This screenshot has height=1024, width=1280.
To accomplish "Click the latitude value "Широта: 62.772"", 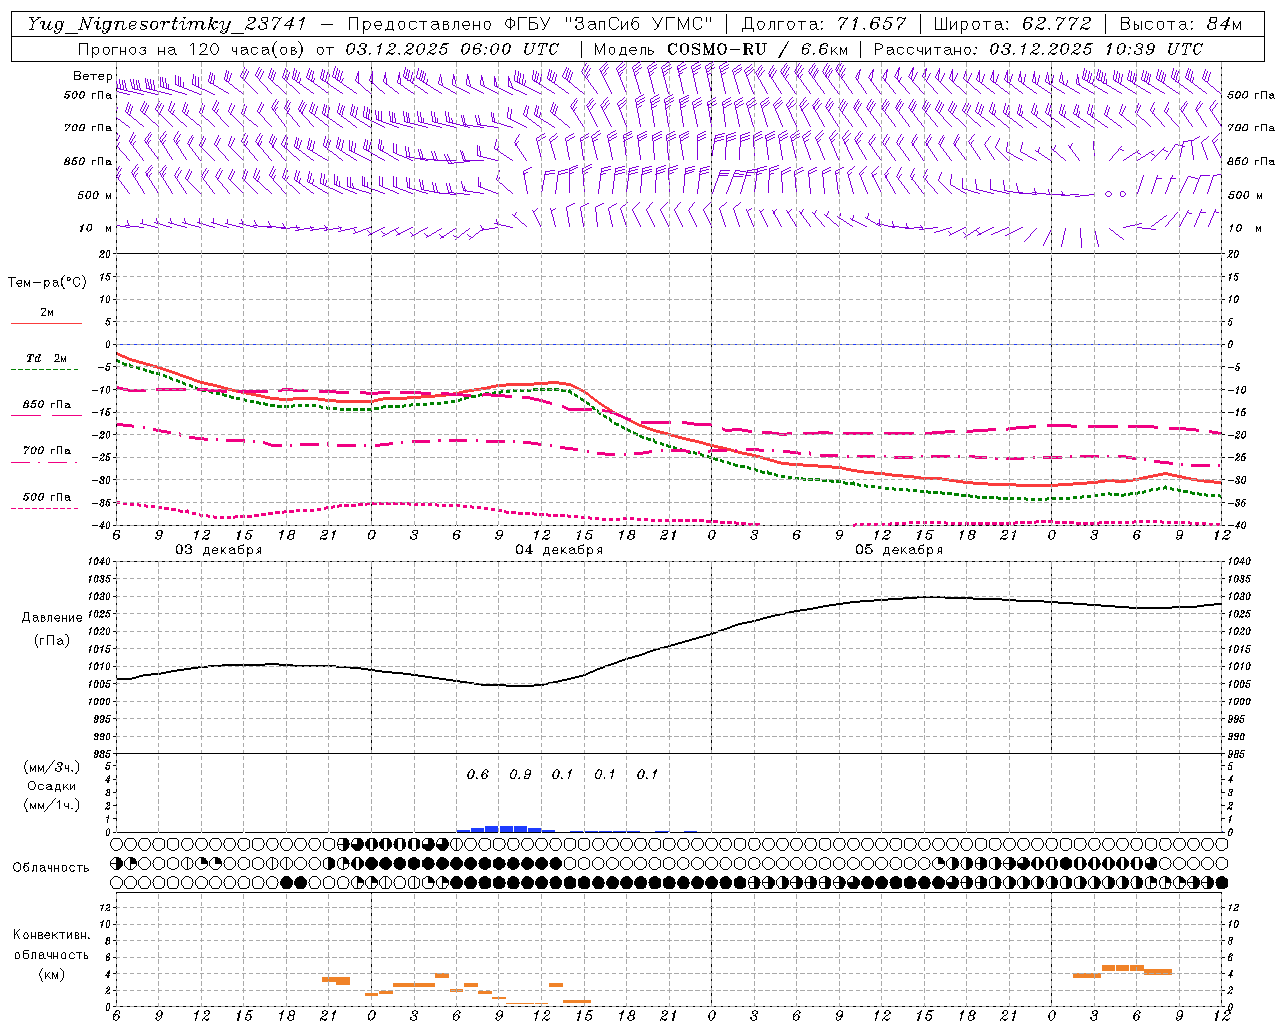I will 1012,24.
